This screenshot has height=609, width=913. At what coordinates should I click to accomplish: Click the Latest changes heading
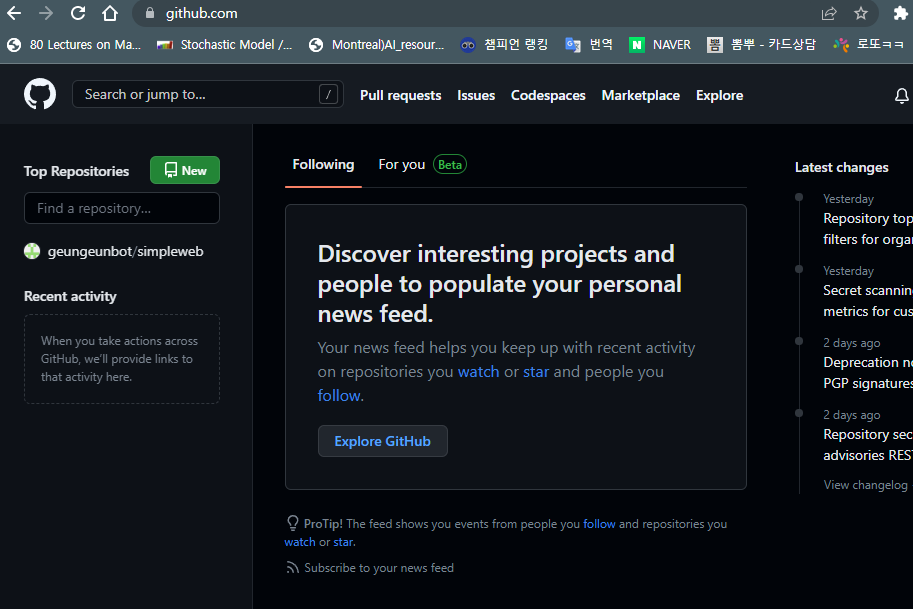pyautogui.click(x=841, y=168)
